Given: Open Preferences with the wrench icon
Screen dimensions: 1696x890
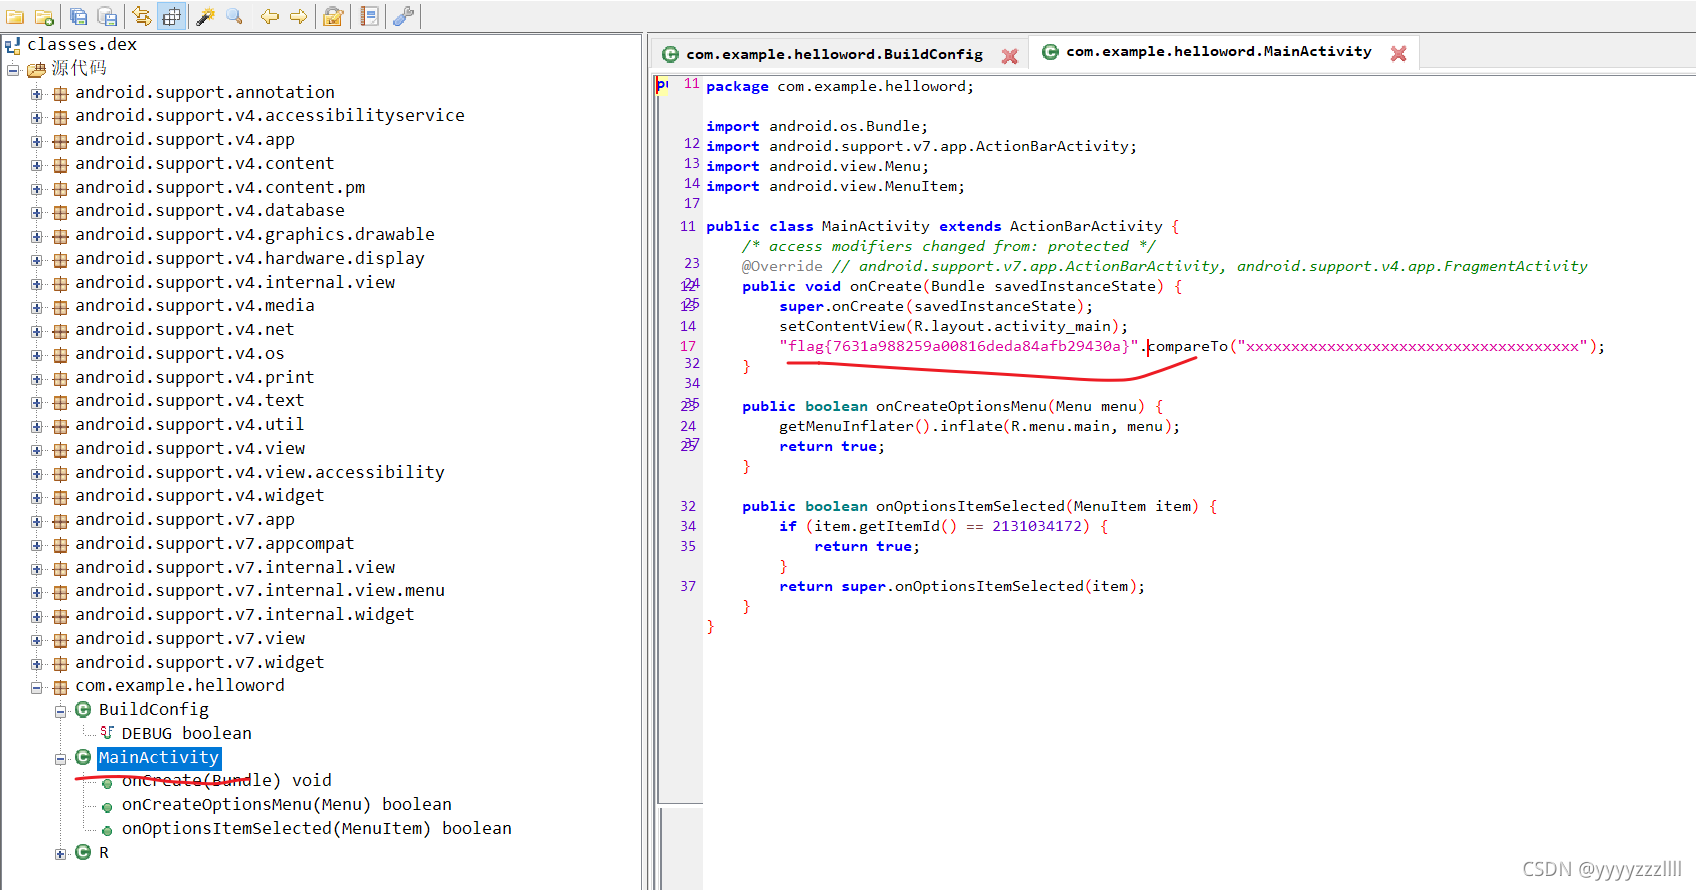Looking at the screenshot, I should (x=404, y=16).
